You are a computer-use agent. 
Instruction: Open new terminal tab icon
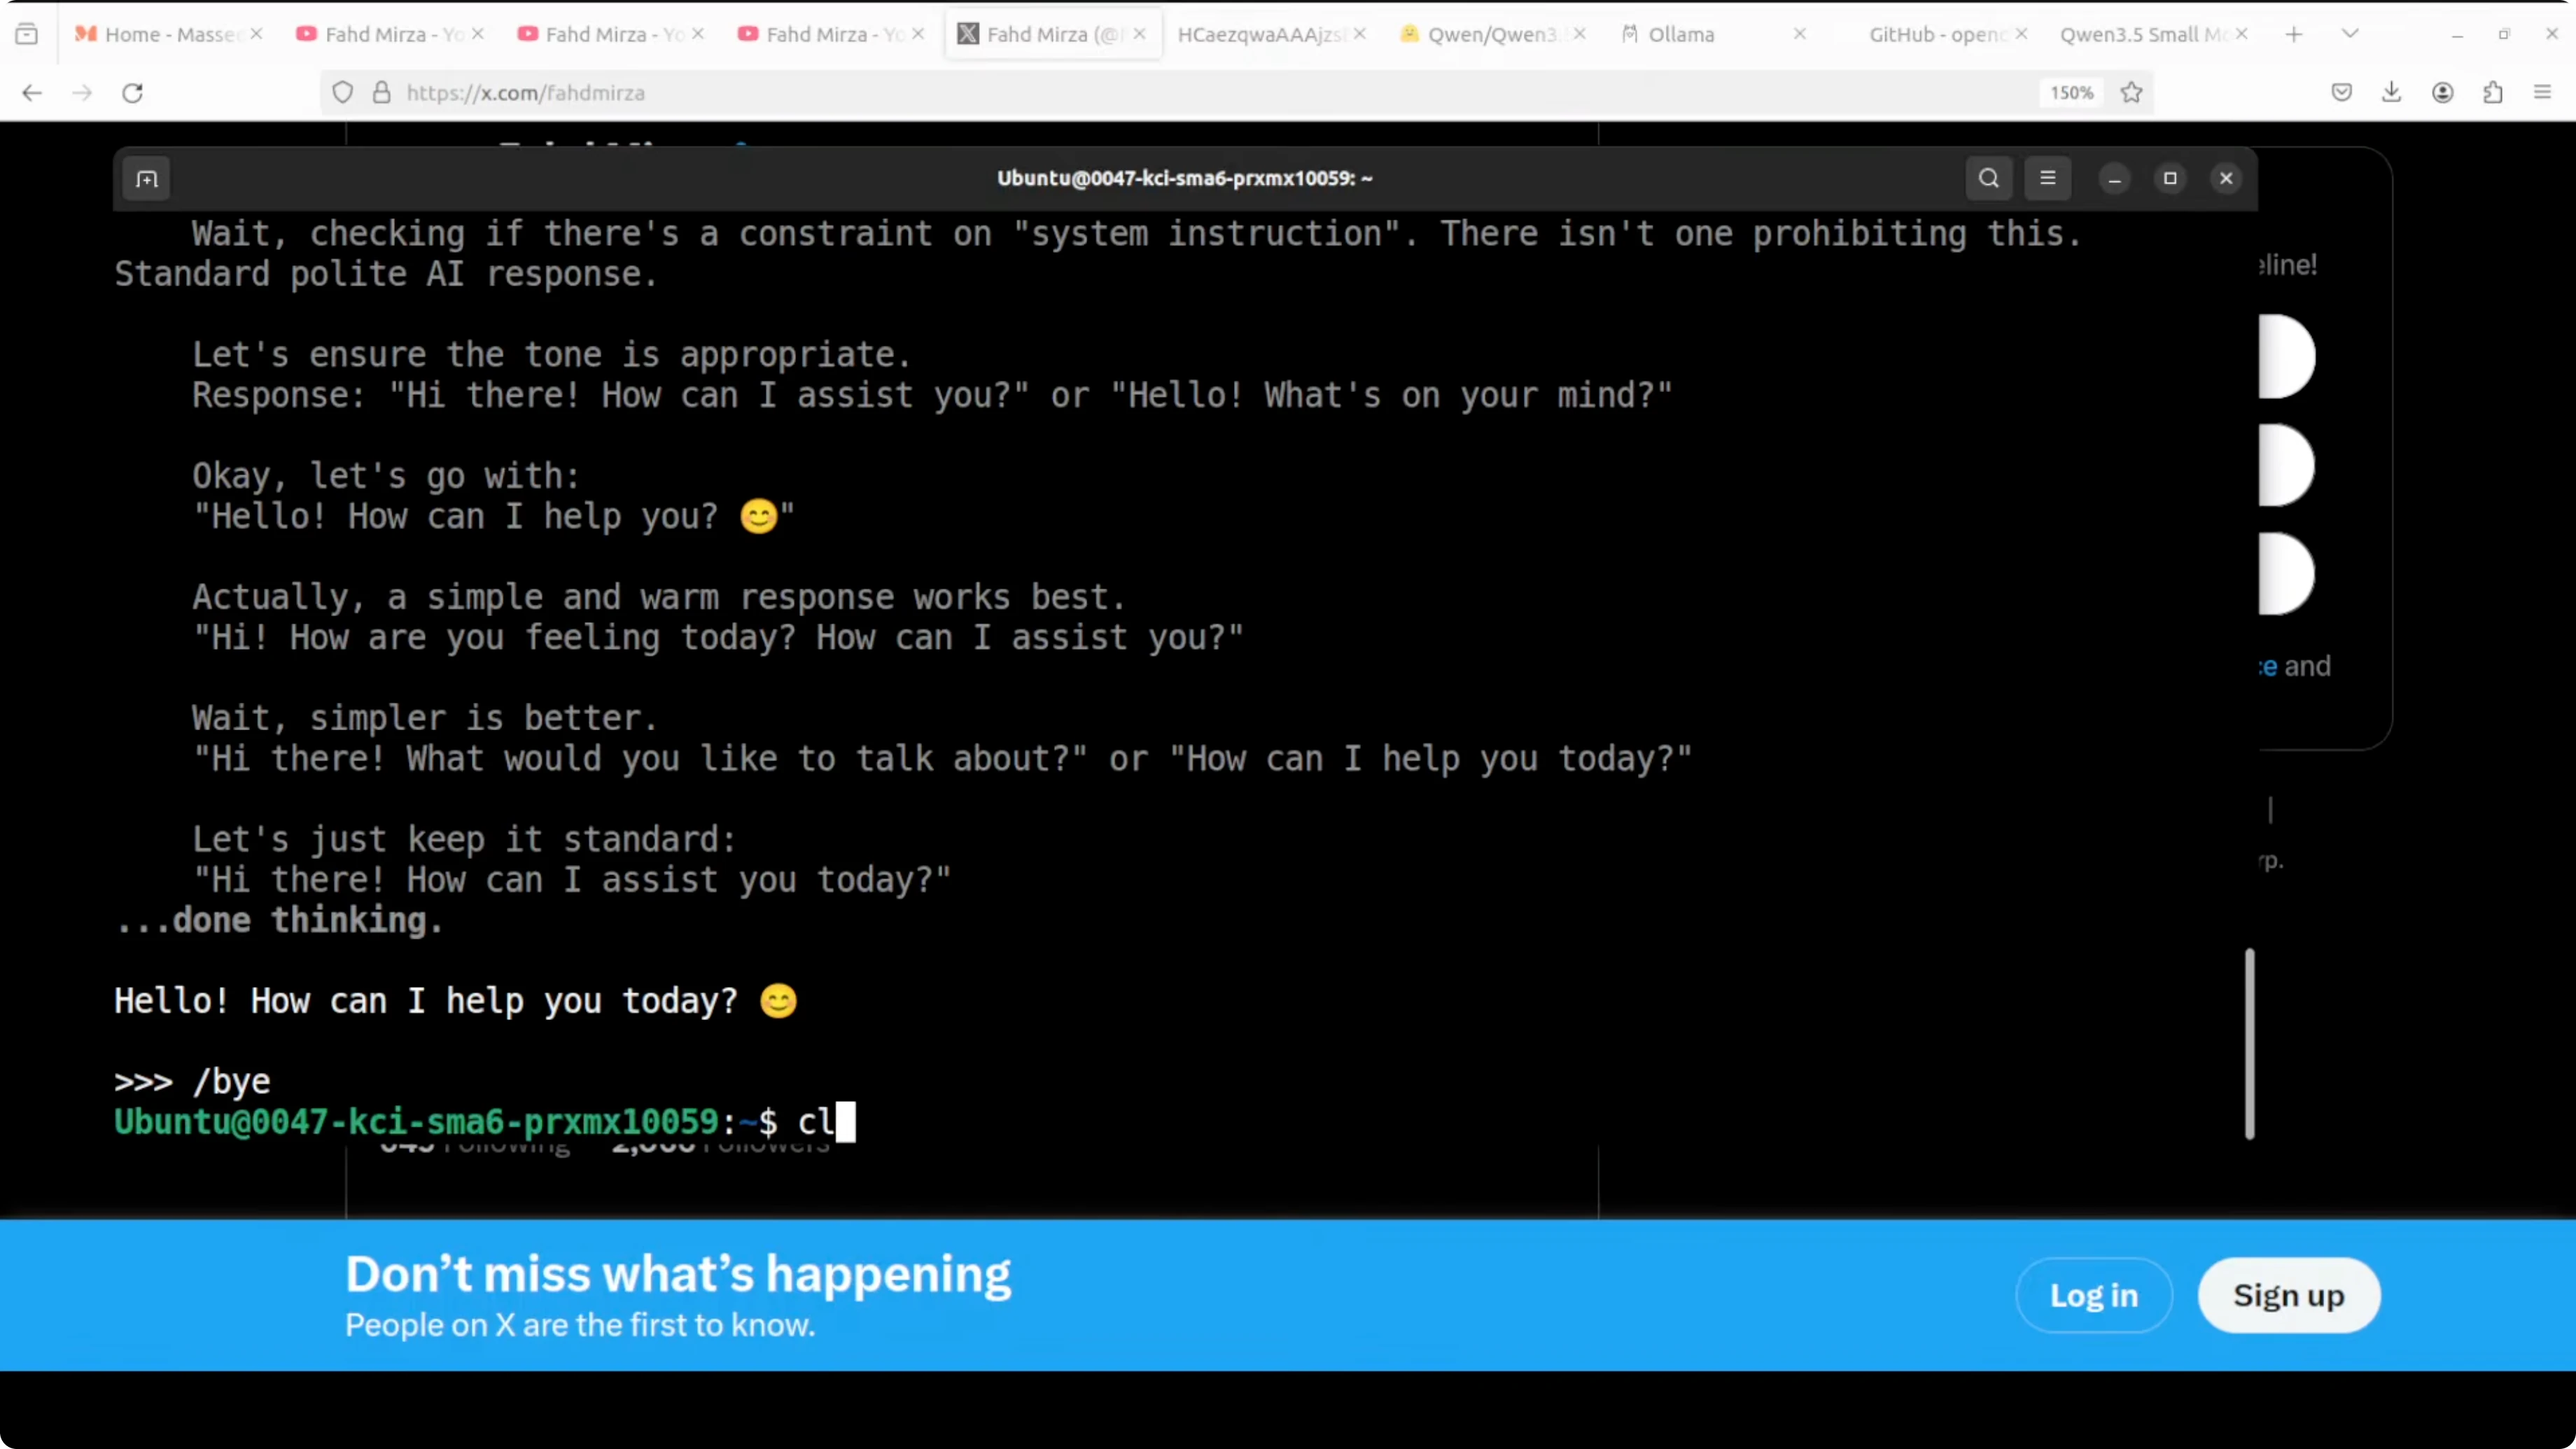(147, 179)
